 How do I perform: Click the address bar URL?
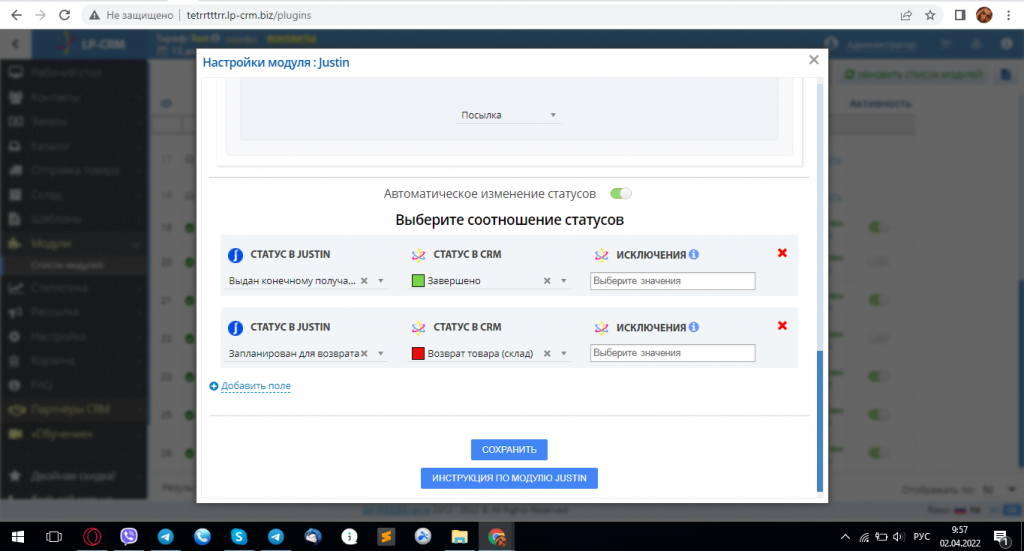point(249,15)
